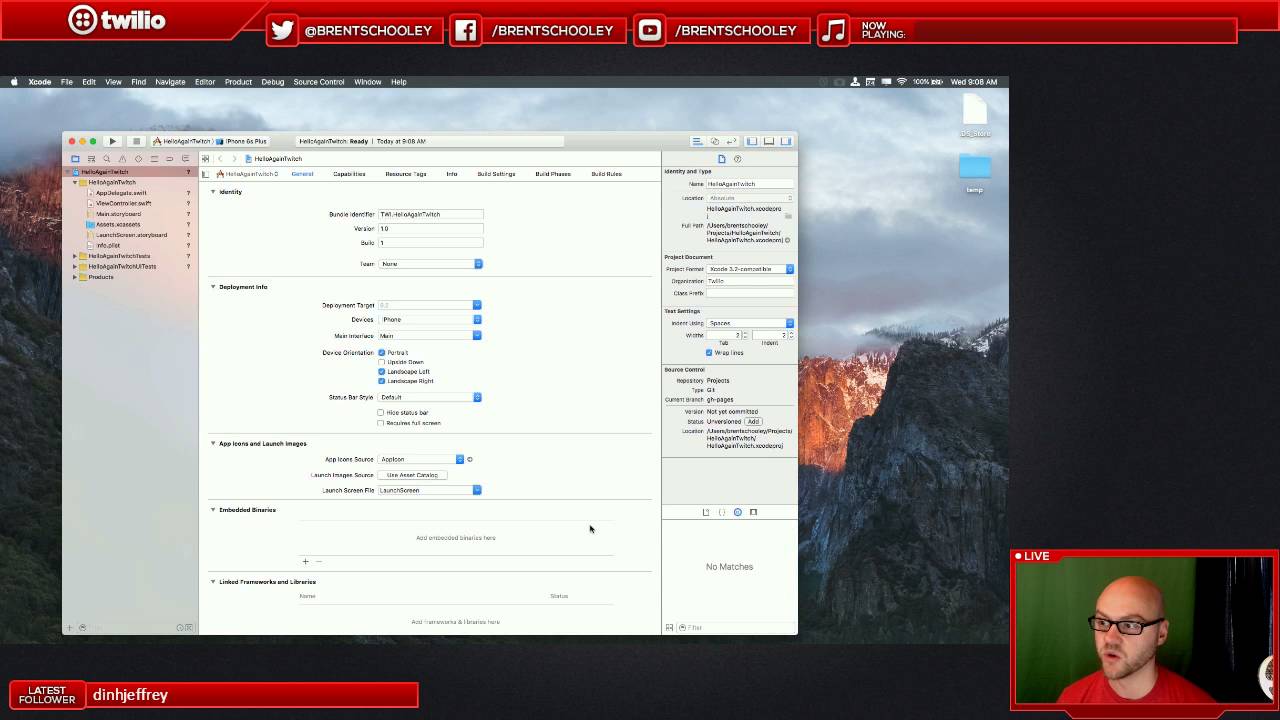Open the Object library

[738, 512]
